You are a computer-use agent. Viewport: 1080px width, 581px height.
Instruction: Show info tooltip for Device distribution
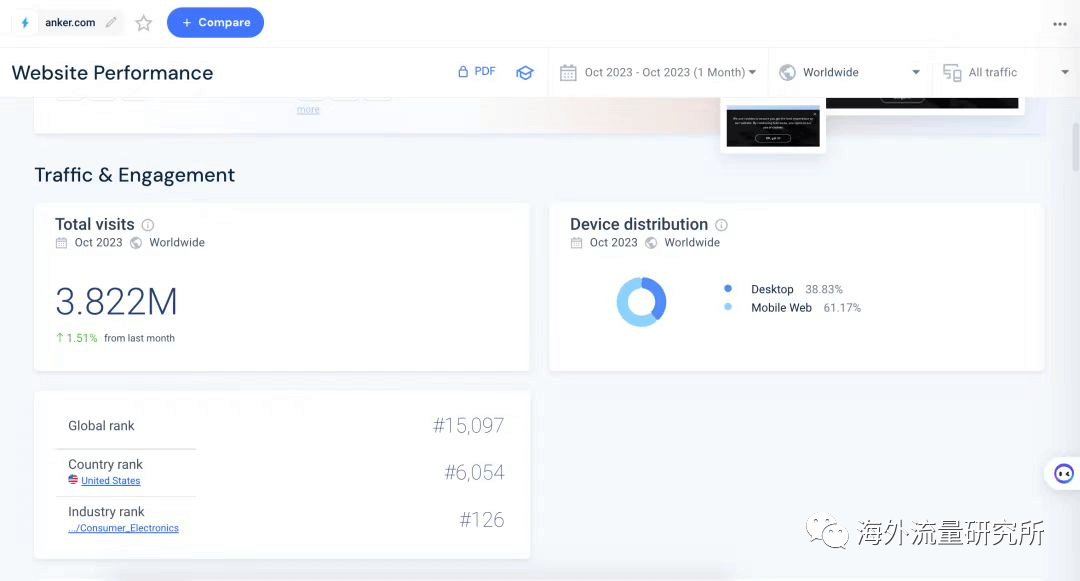(x=721, y=225)
